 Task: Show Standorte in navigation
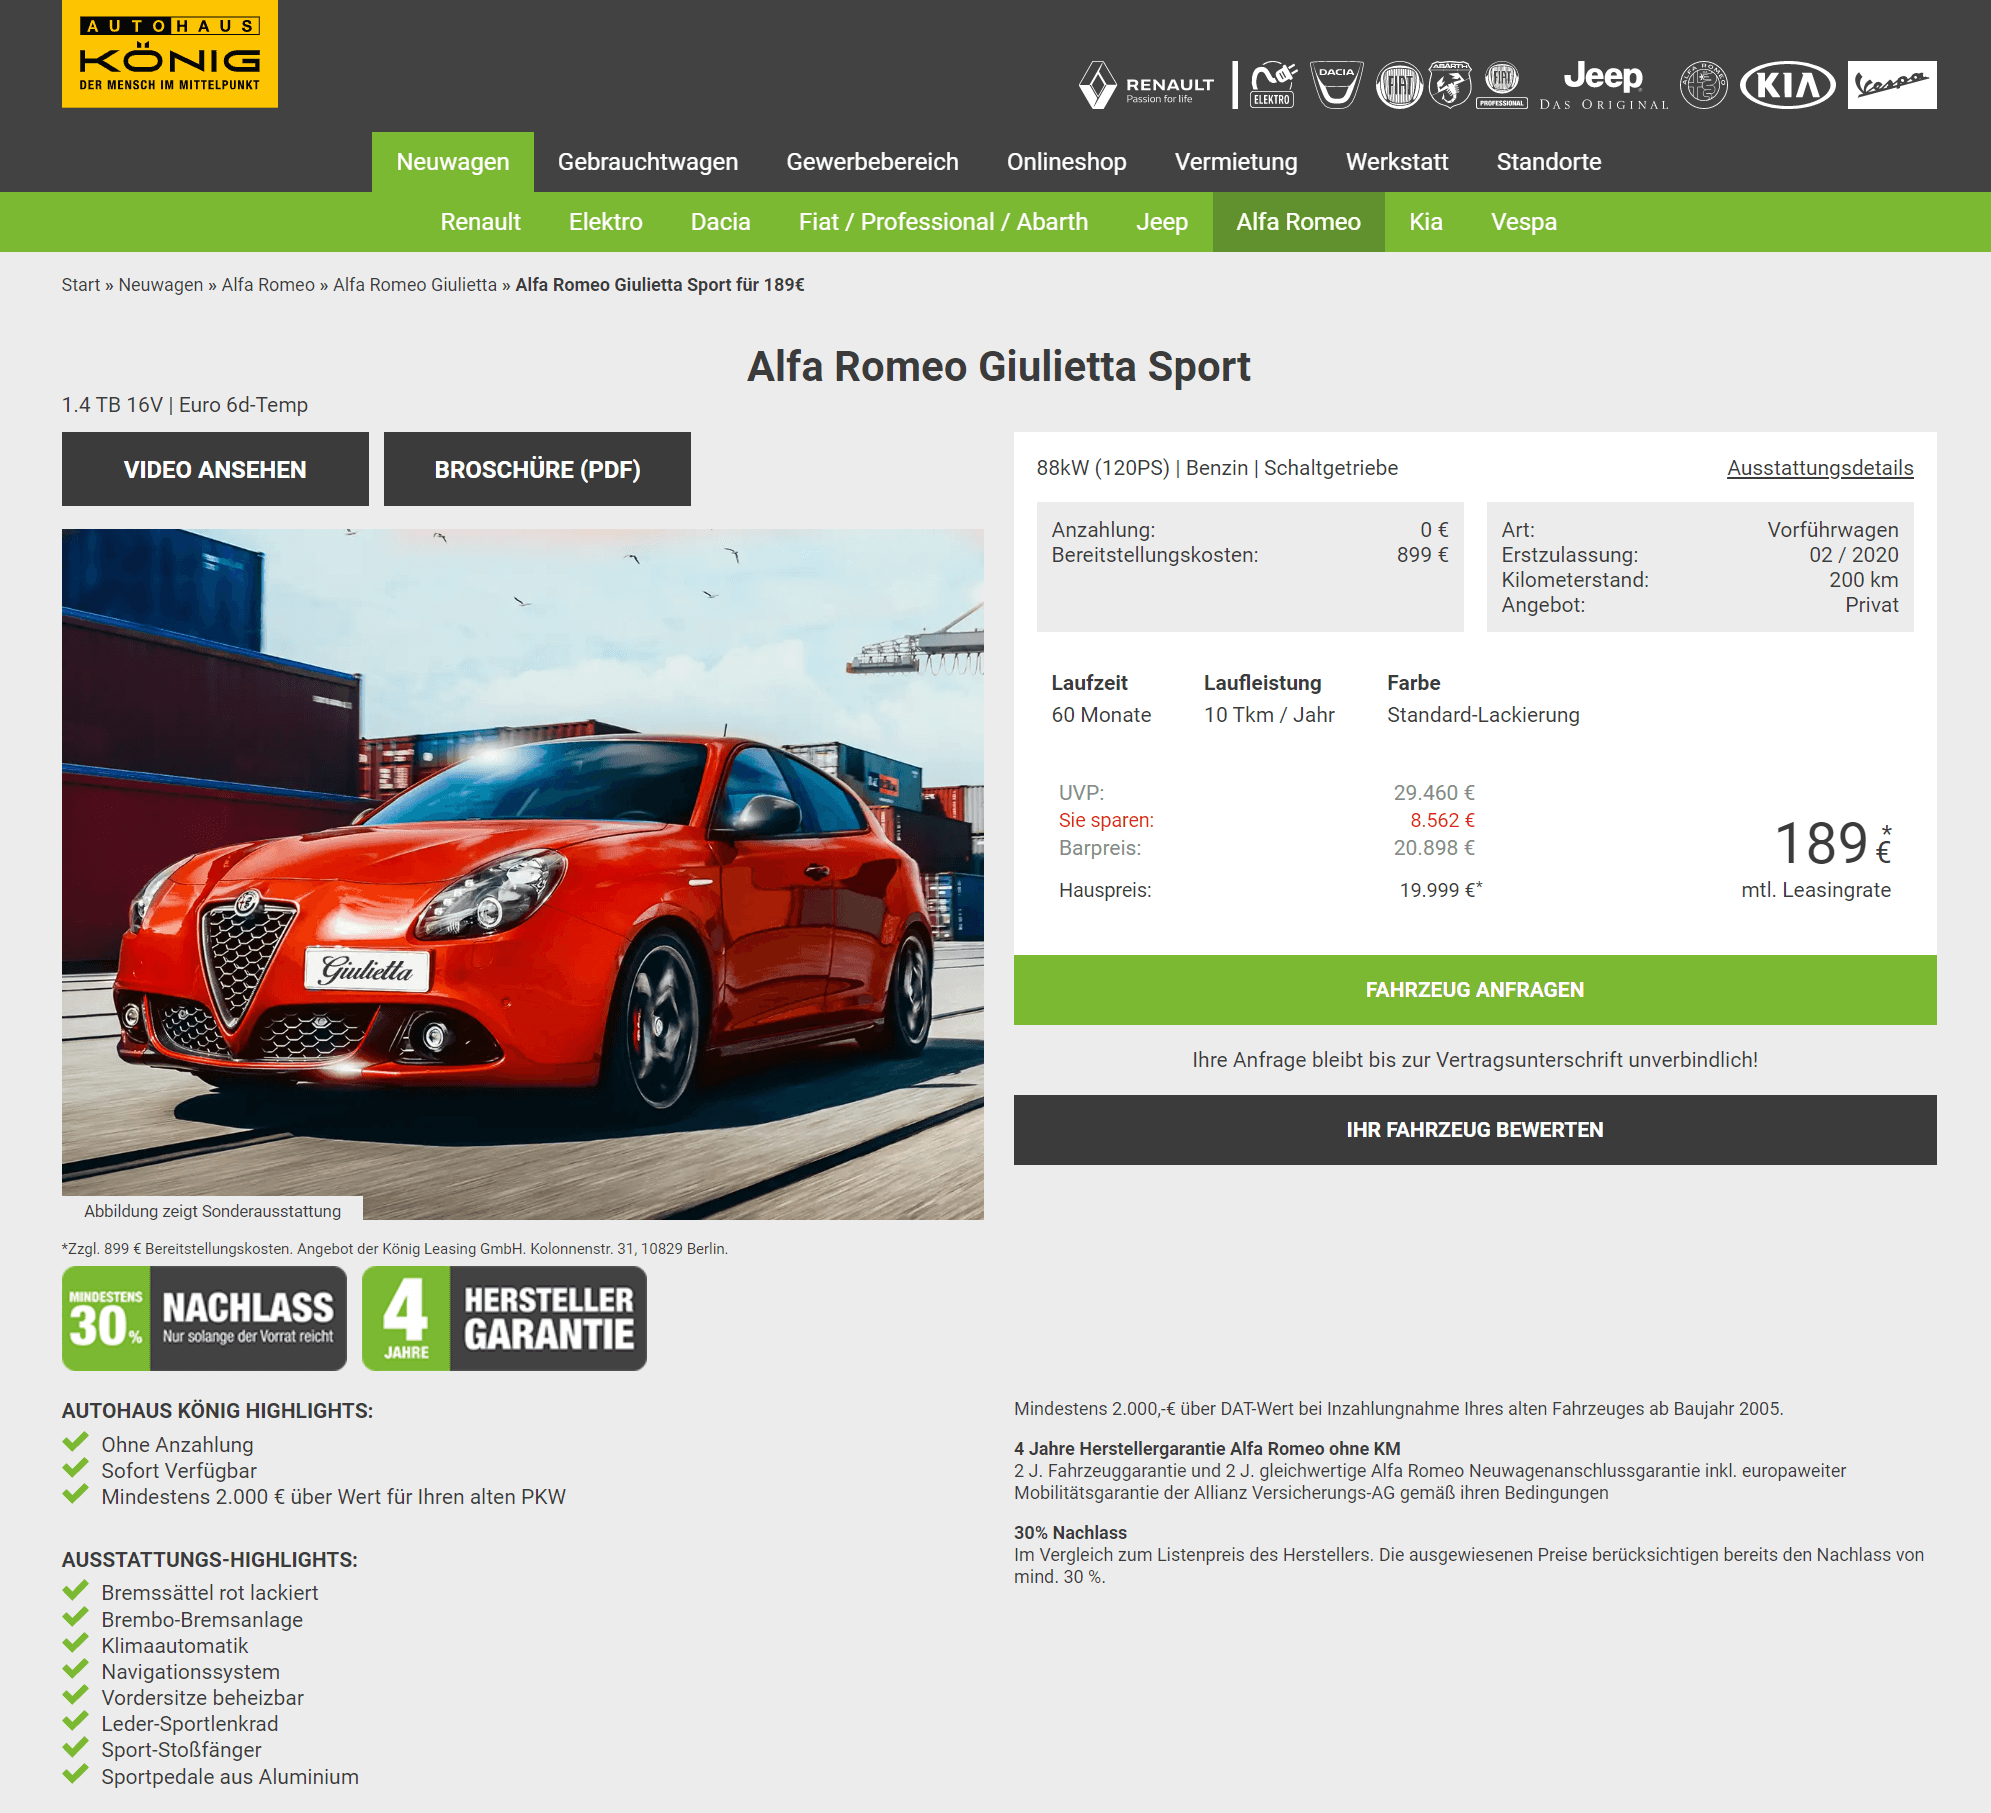point(1549,162)
